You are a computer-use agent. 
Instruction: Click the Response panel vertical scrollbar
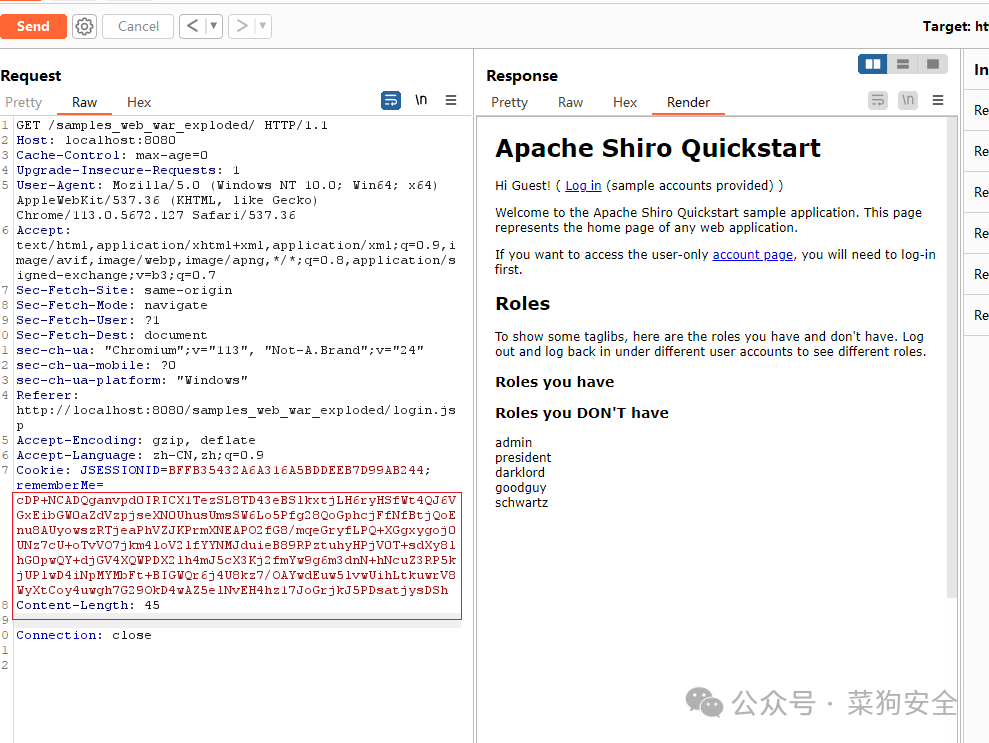pyautogui.click(x=952, y=360)
